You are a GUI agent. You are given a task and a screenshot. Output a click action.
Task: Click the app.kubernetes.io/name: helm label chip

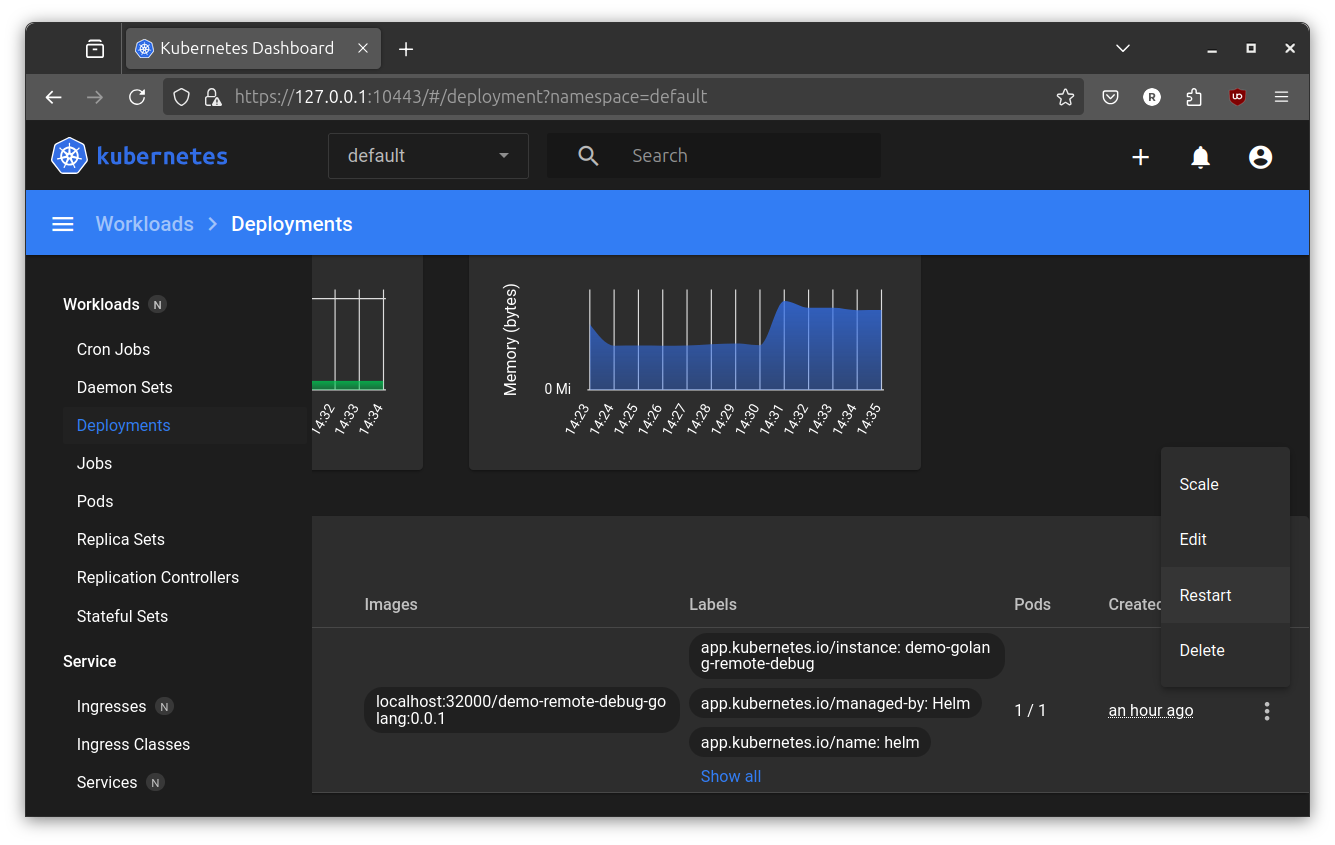(x=809, y=742)
